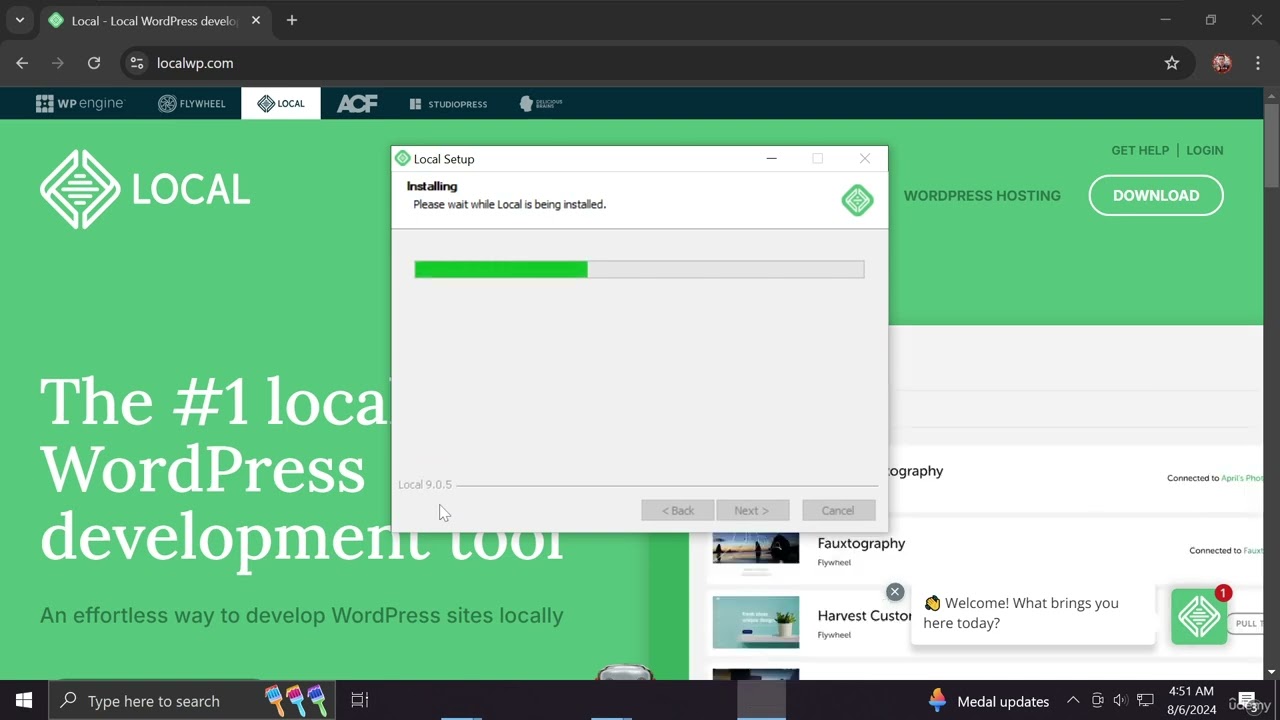Open the Delicious Brains brand link
Image resolution: width=1280 pixels, height=720 pixels.
pos(541,103)
